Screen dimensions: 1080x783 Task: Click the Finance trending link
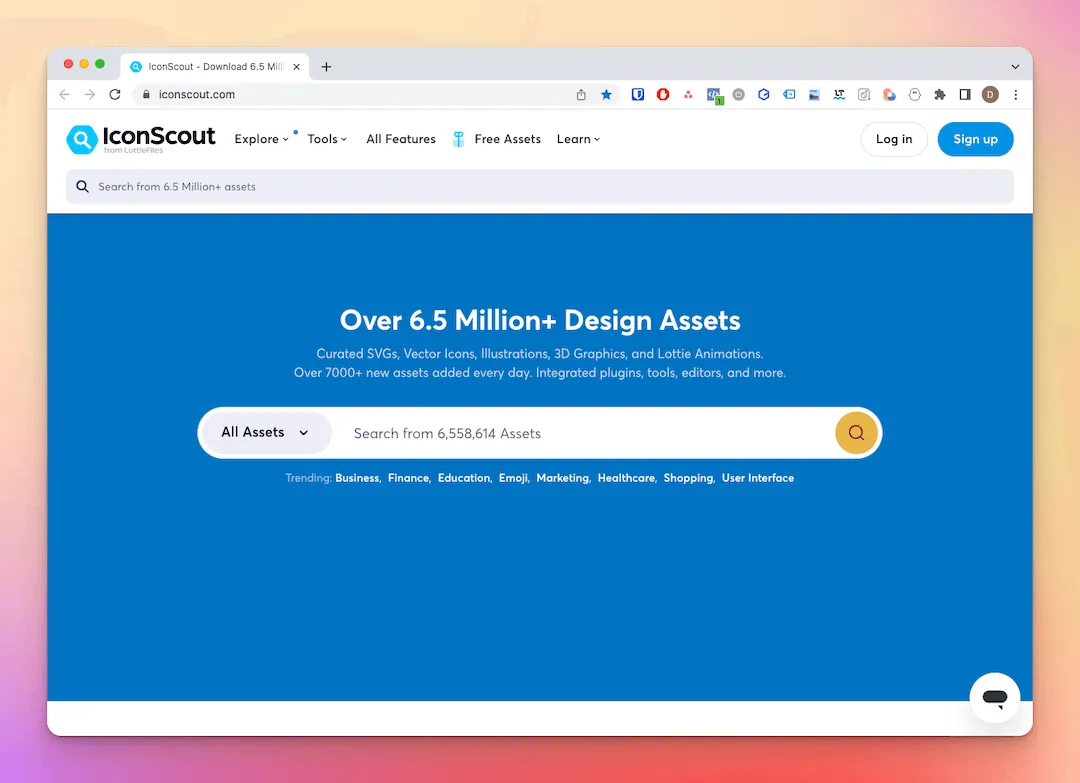click(x=408, y=478)
